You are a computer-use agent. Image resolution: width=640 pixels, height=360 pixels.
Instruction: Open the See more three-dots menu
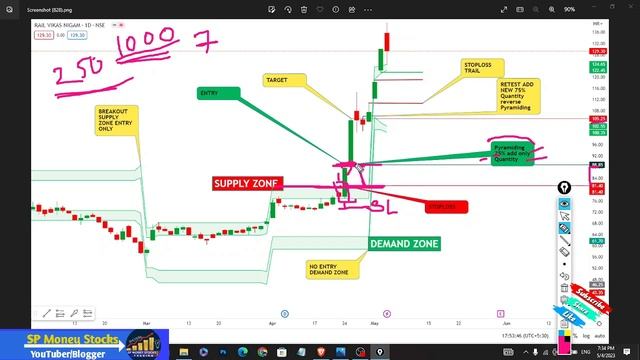[x=368, y=9]
